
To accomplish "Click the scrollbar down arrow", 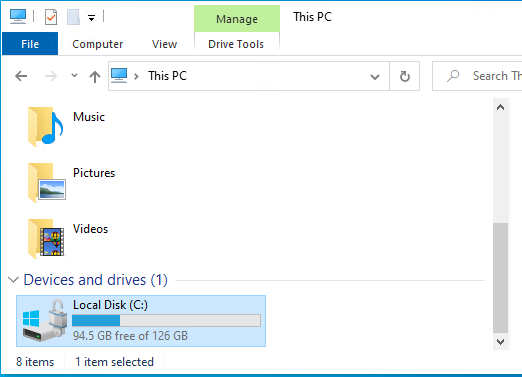I will tap(500, 342).
